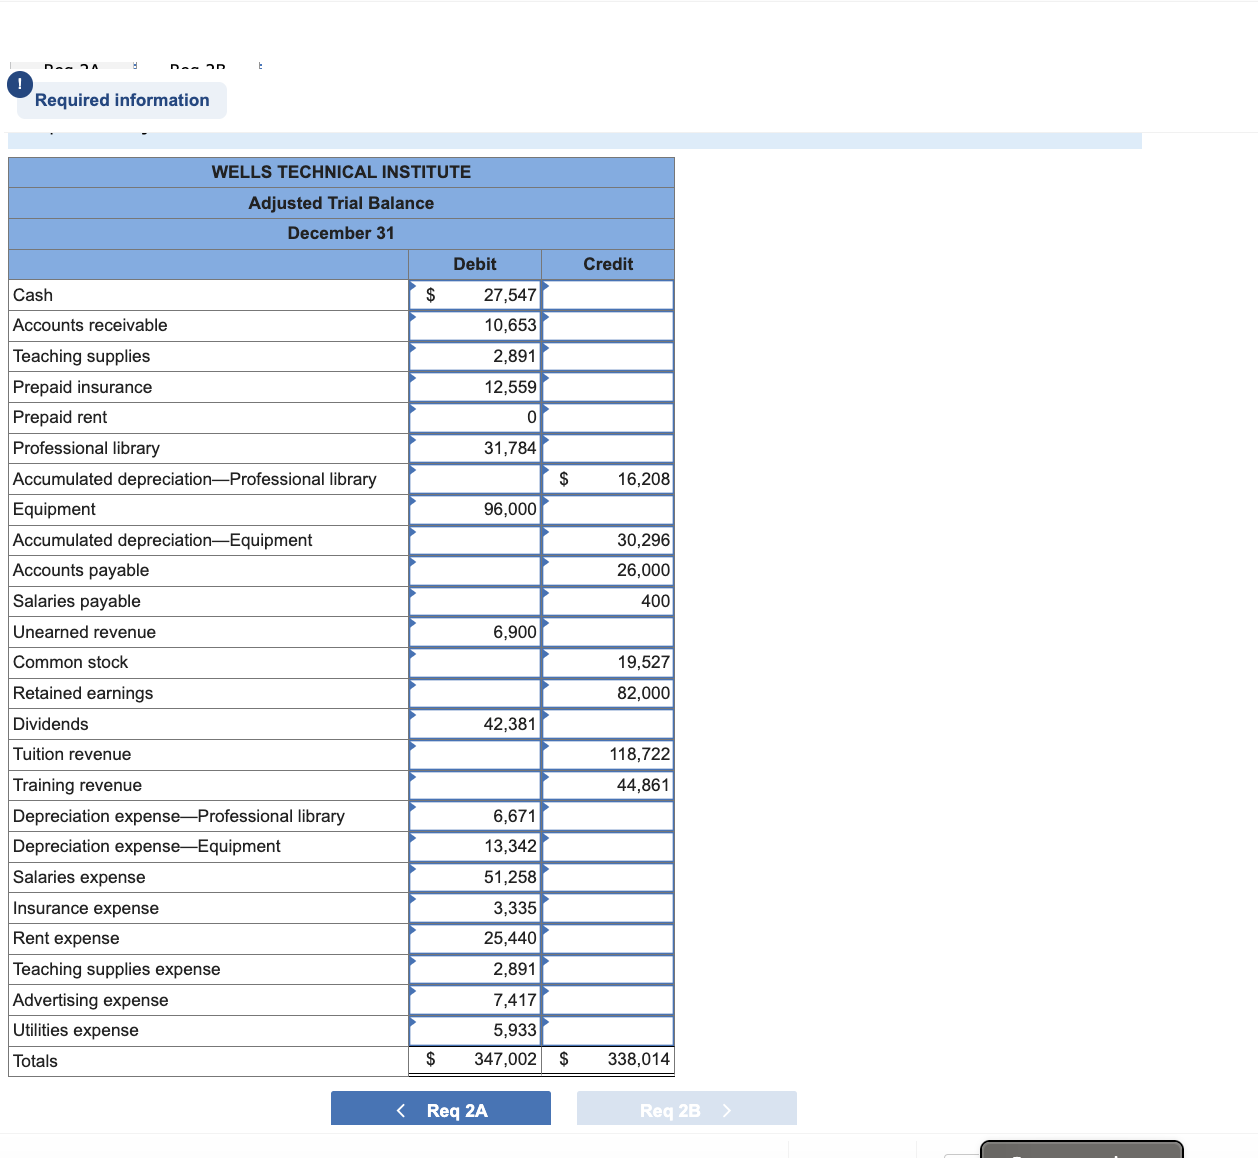This screenshot has height=1158, width=1258.
Task: Click the Required information label
Action: (x=121, y=100)
